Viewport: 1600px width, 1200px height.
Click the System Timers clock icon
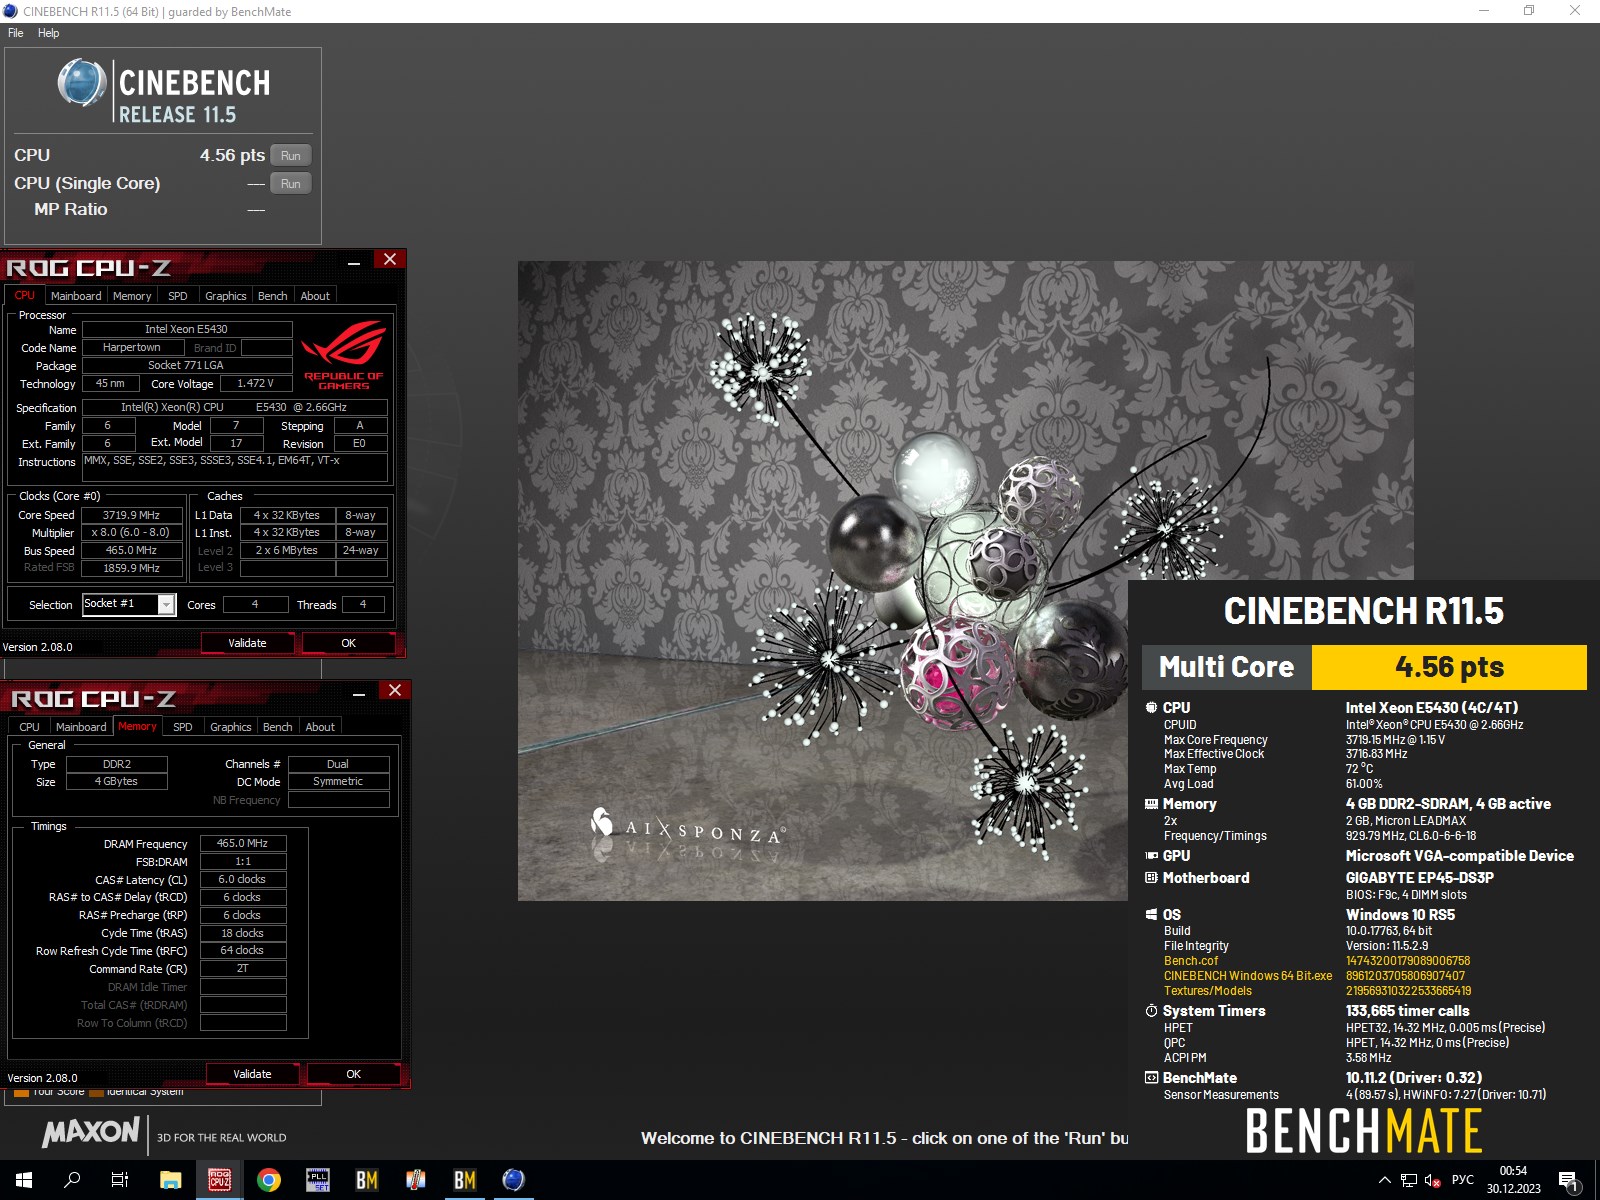tap(1152, 1011)
